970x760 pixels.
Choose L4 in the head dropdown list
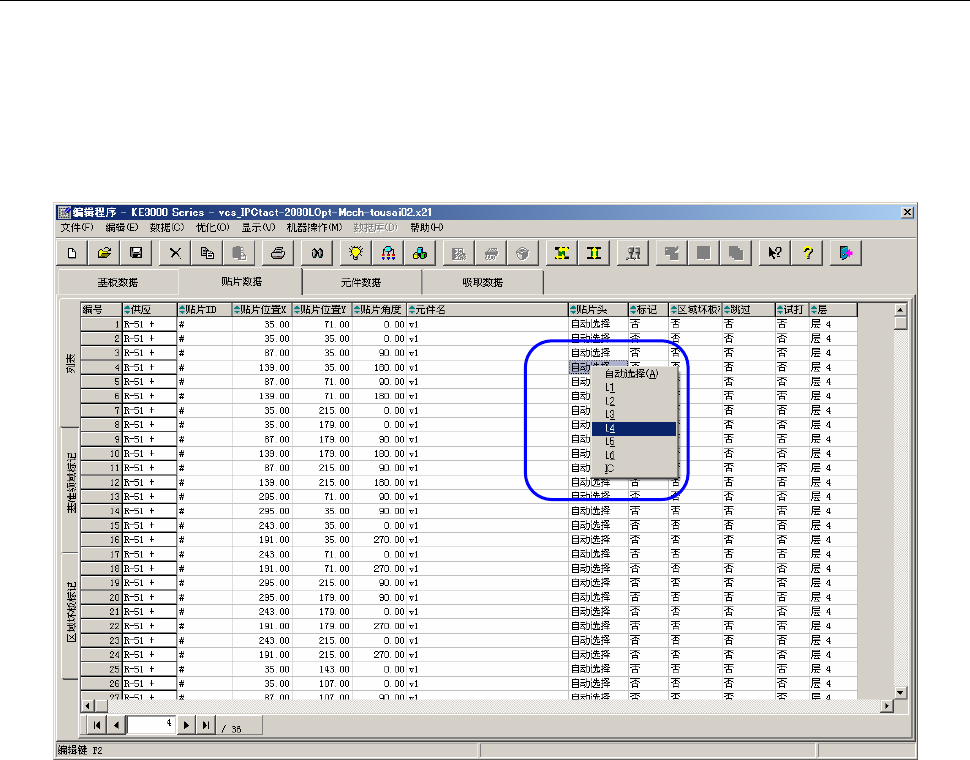(x=633, y=429)
